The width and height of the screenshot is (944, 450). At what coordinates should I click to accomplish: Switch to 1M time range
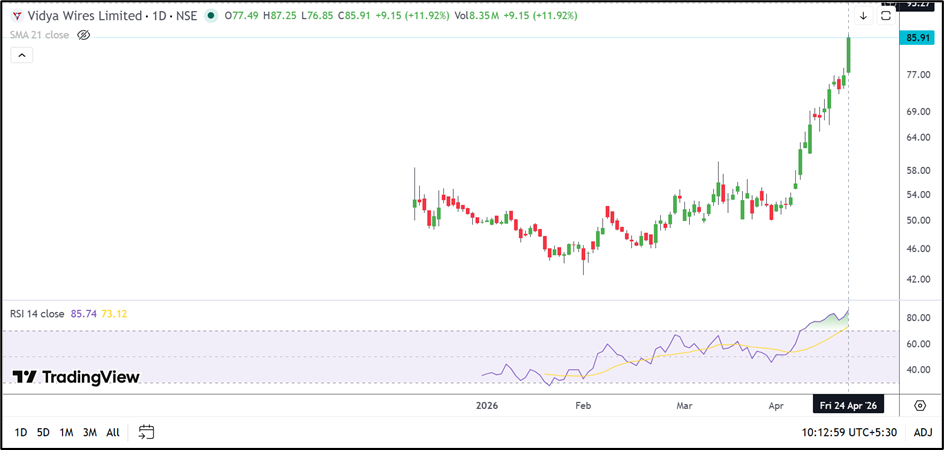coord(66,432)
